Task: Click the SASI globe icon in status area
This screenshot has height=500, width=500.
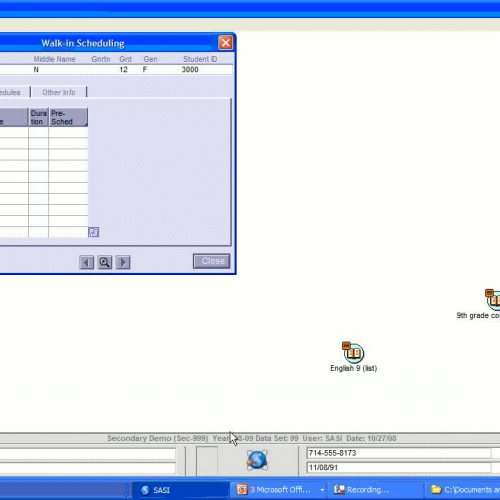Action: click(257, 460)
